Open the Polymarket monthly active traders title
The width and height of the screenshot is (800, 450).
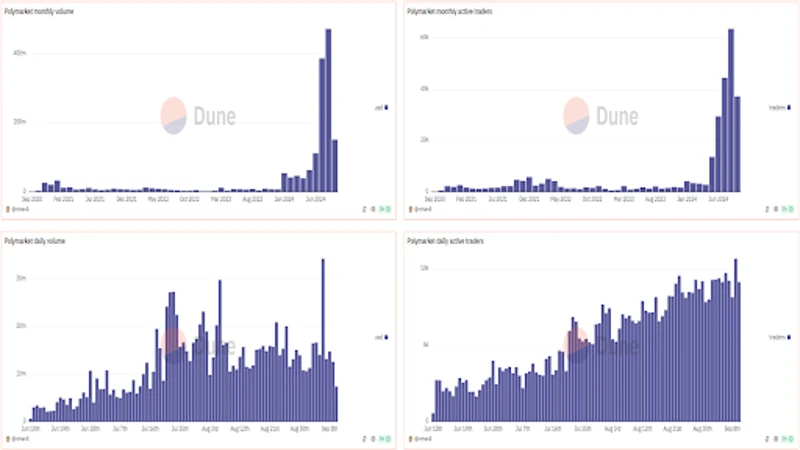click(x=449, y=11)
